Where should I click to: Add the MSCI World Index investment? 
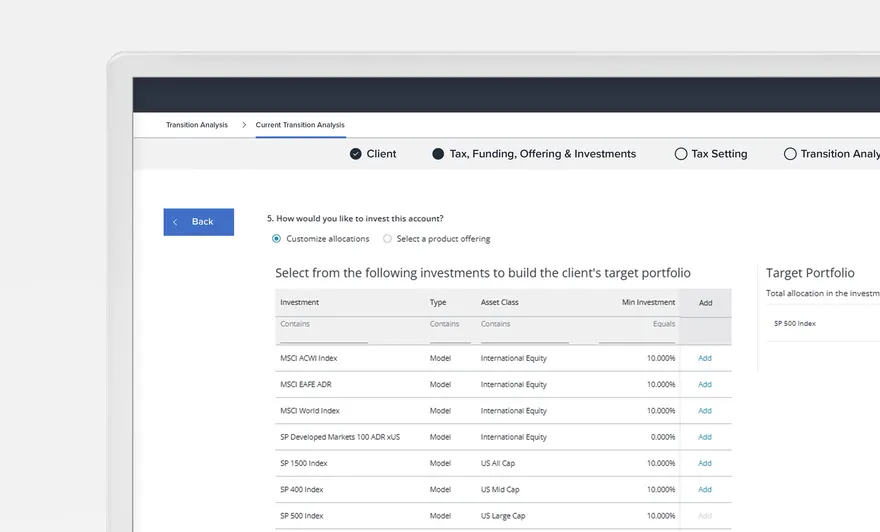point(705,411)
